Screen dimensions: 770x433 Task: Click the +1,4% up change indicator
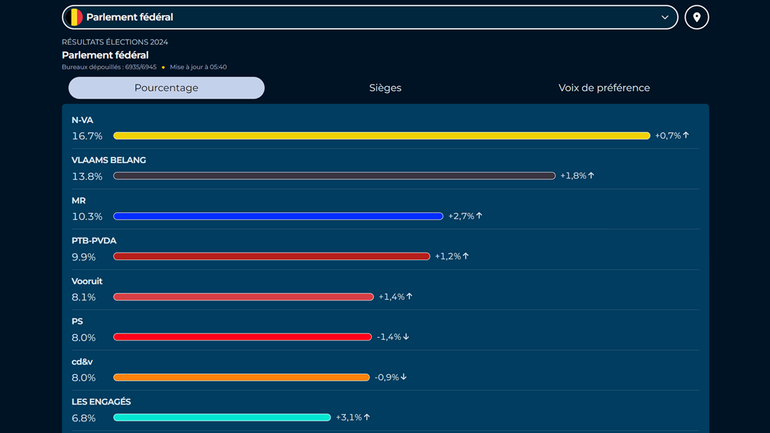point(396,297)
